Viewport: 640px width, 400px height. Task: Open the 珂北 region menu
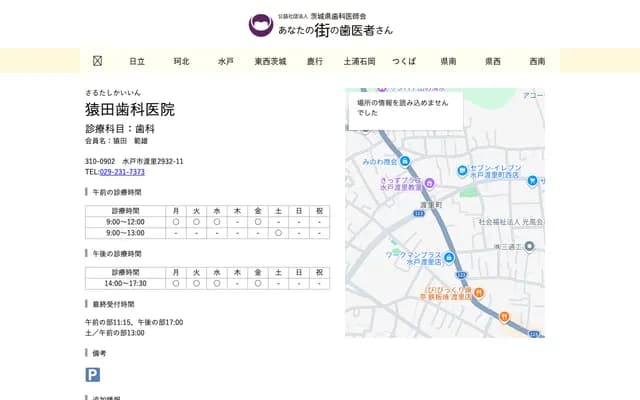point(182,61)
